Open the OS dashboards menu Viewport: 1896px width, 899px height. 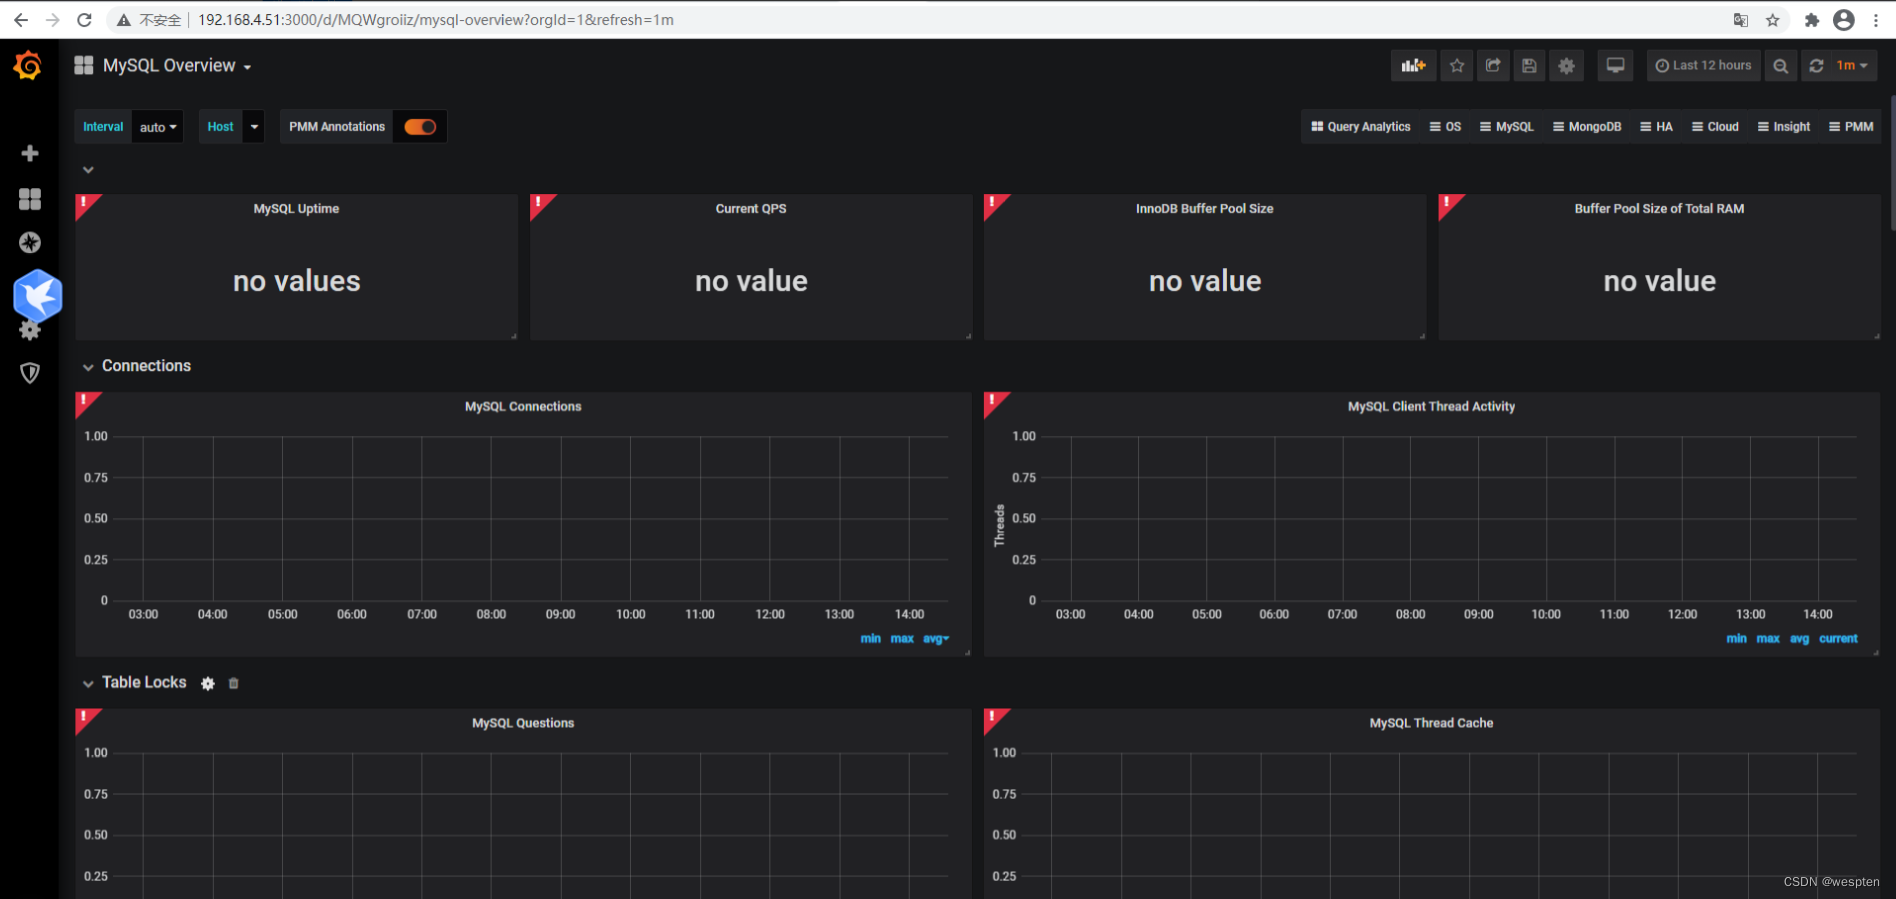(1446, 127)
